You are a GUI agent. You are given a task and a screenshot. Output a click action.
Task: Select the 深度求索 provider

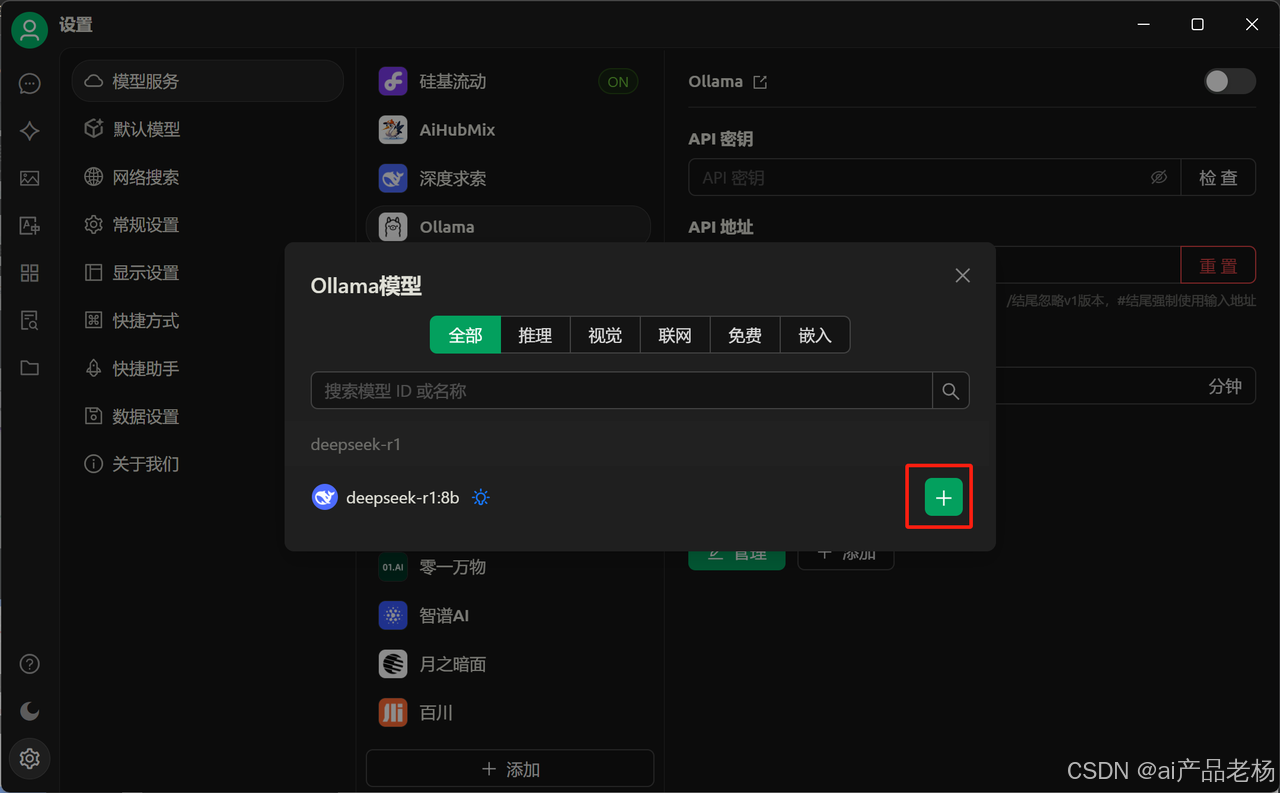(508, 179)
